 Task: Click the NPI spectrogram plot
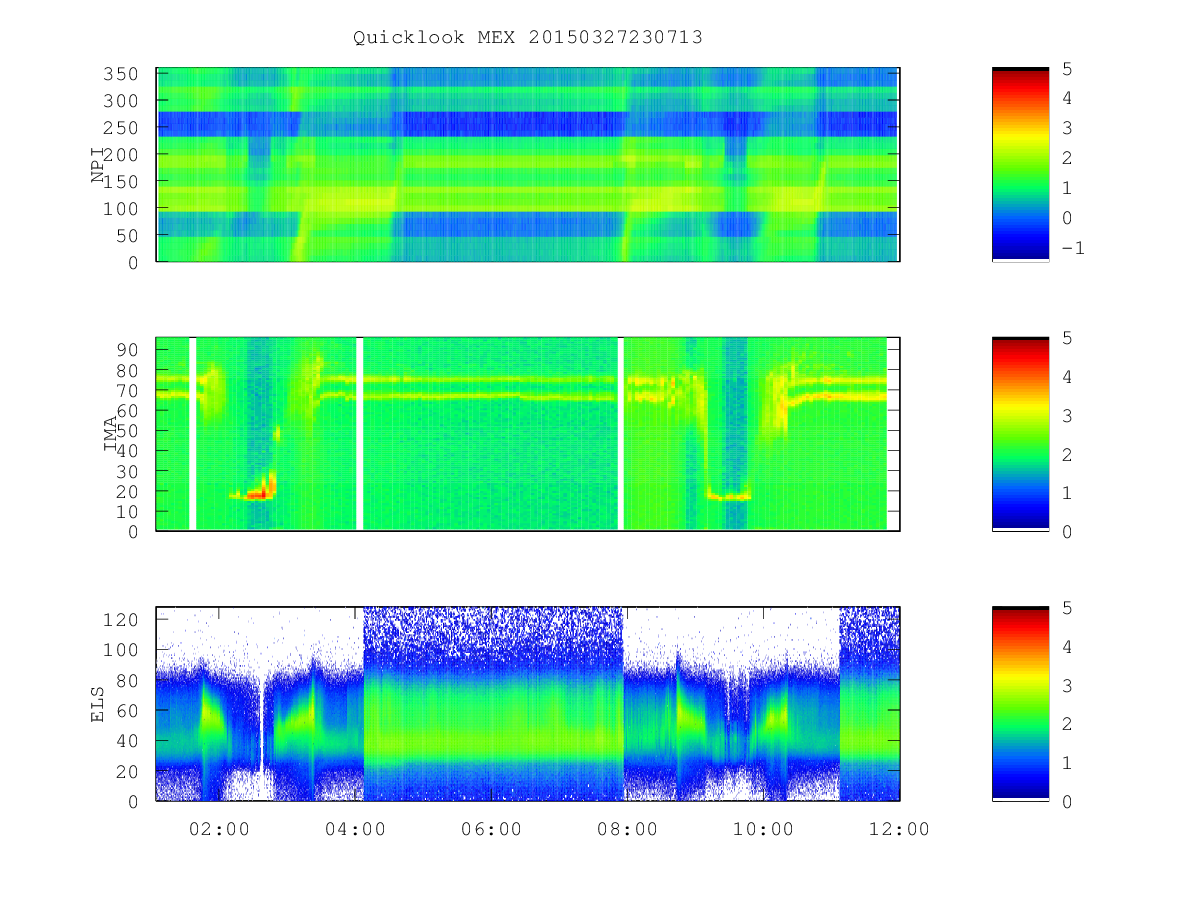(x=528, y=165)
